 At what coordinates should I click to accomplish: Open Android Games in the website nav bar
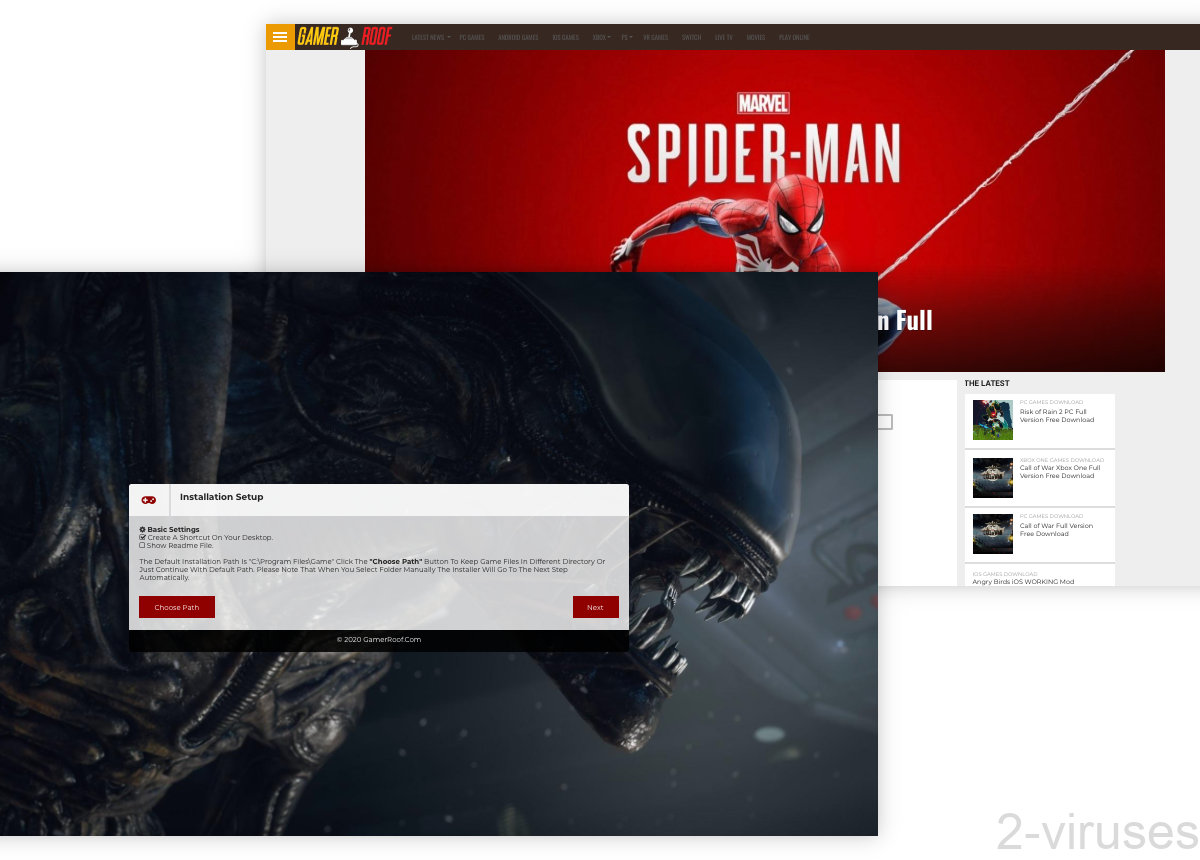click(518, 38)
